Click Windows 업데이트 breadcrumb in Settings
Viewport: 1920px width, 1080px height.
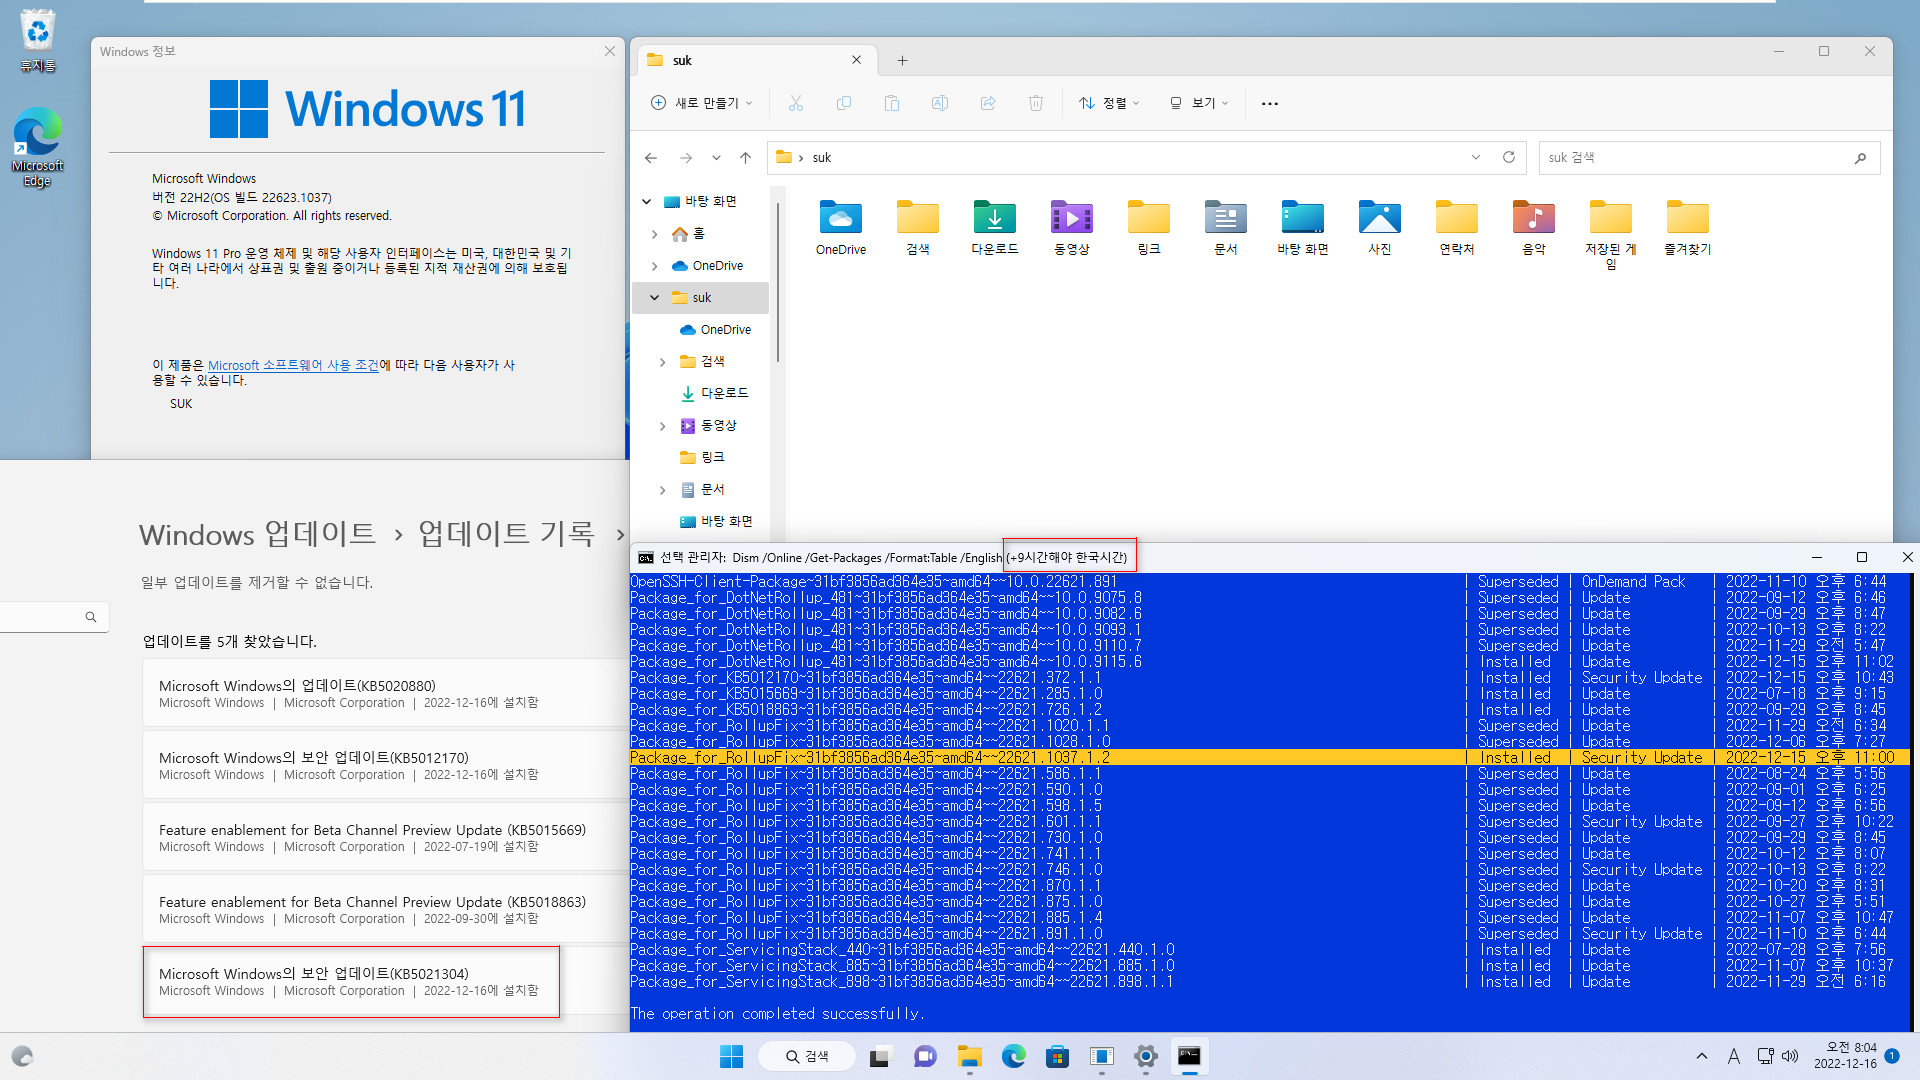(x=257, y=534)
